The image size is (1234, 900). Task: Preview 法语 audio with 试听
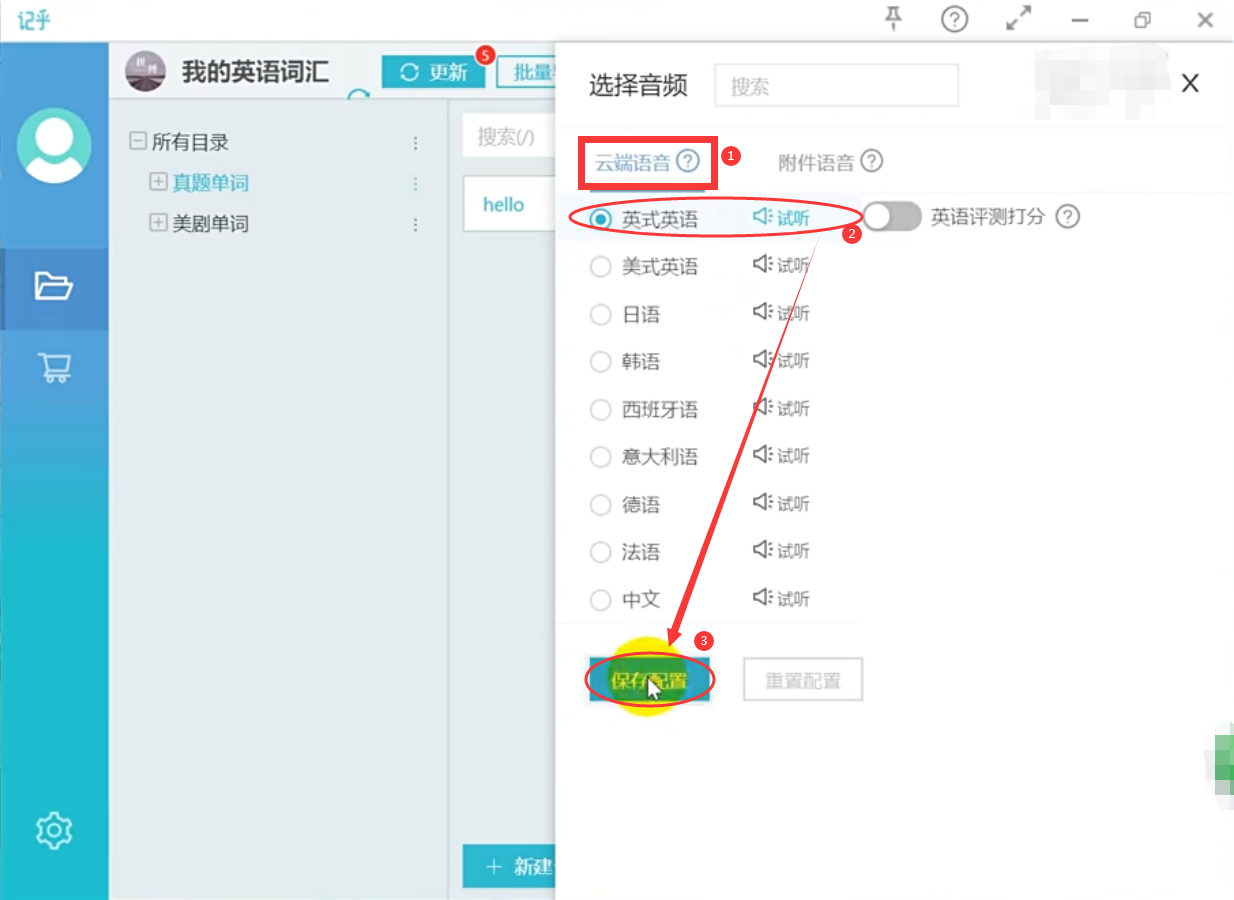point(781,550)
